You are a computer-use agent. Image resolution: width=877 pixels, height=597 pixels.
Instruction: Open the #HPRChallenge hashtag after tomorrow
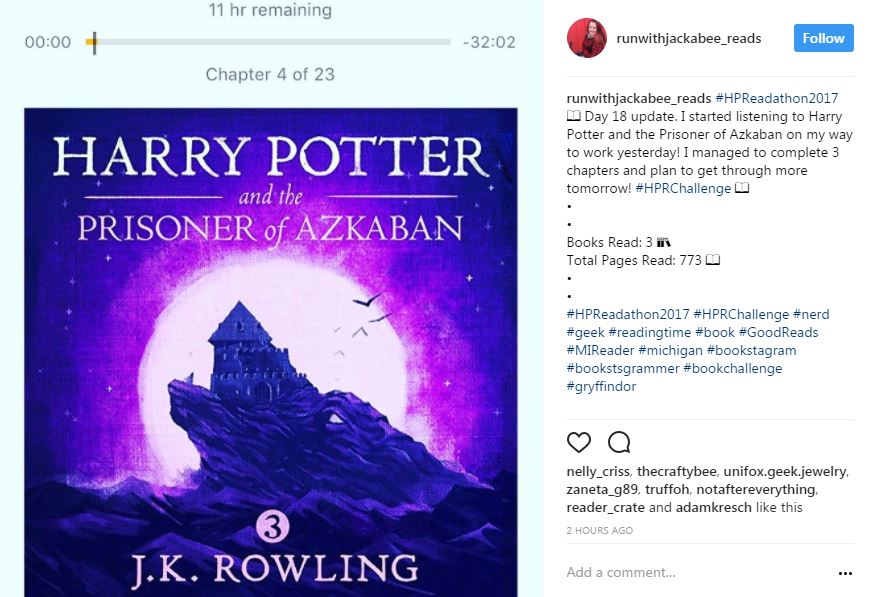coord(683,189)
